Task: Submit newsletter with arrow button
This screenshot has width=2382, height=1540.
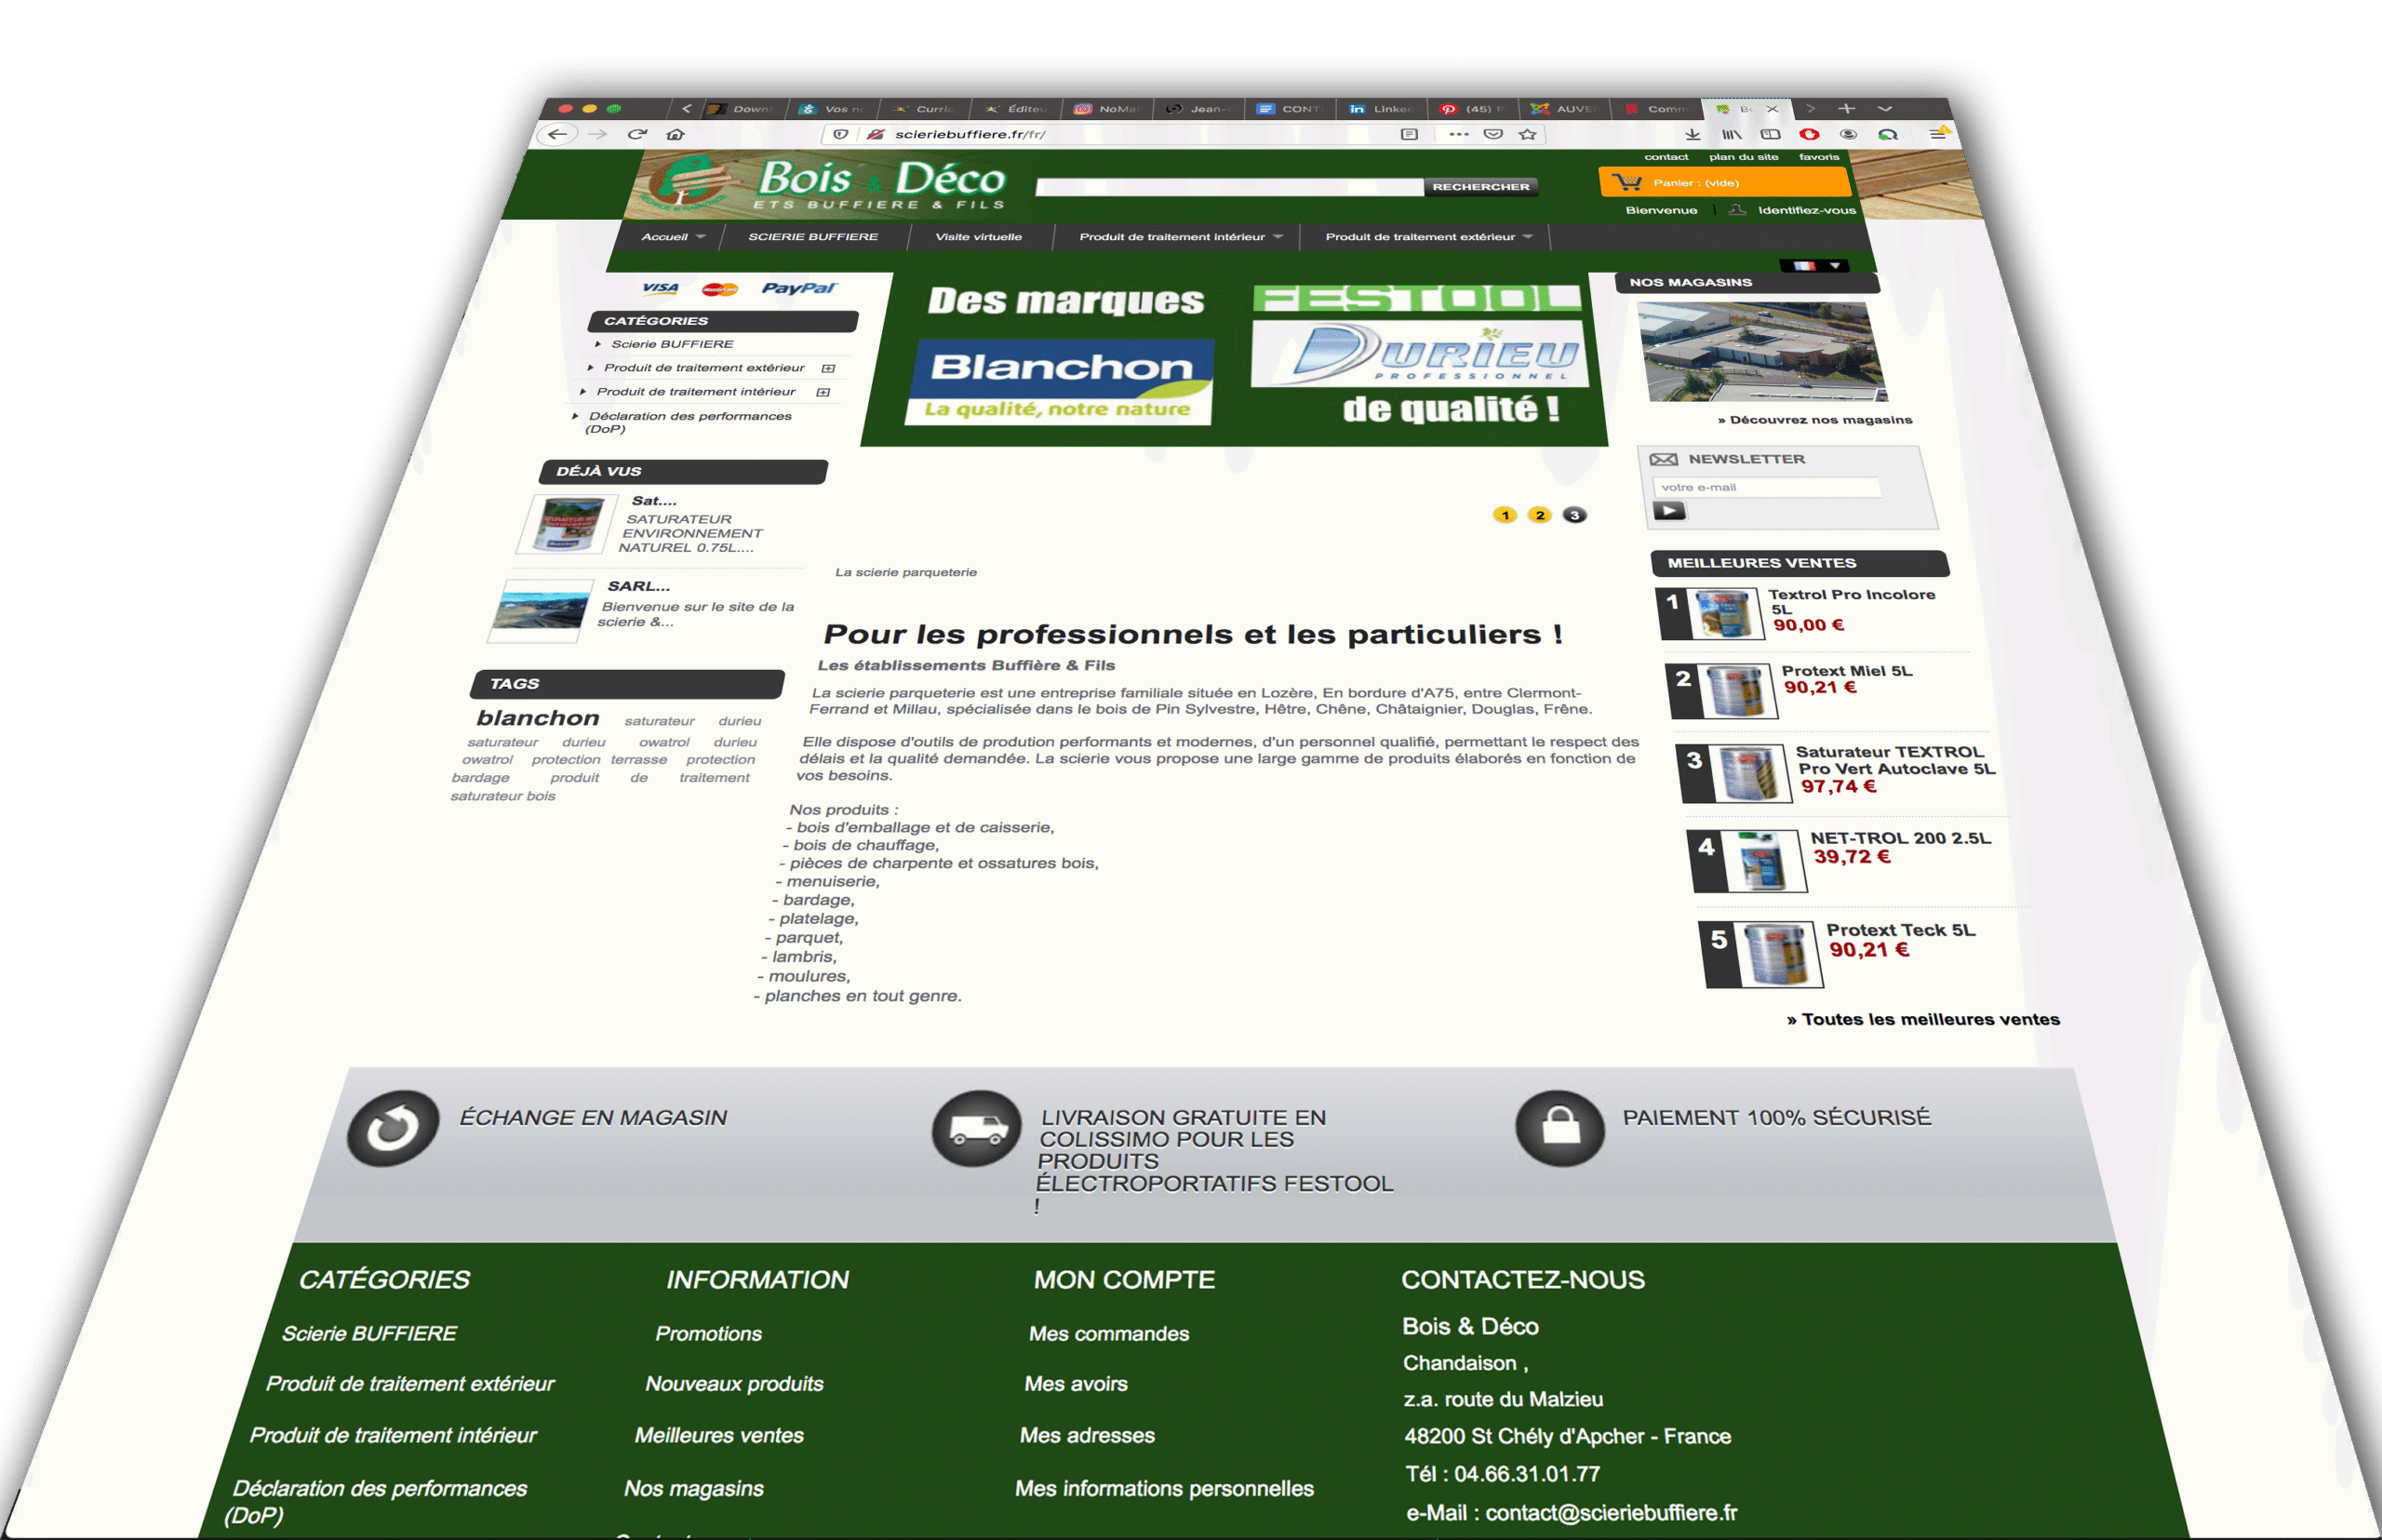Action: tap(1669, 511)
